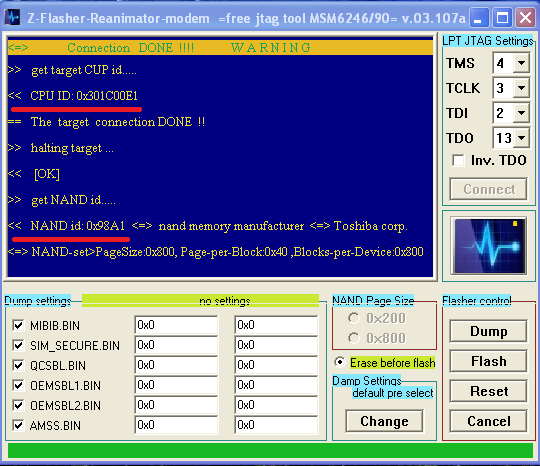540x466 pixels.
Task: Select the 0x200 NAND page size
Action: (354, 318)
